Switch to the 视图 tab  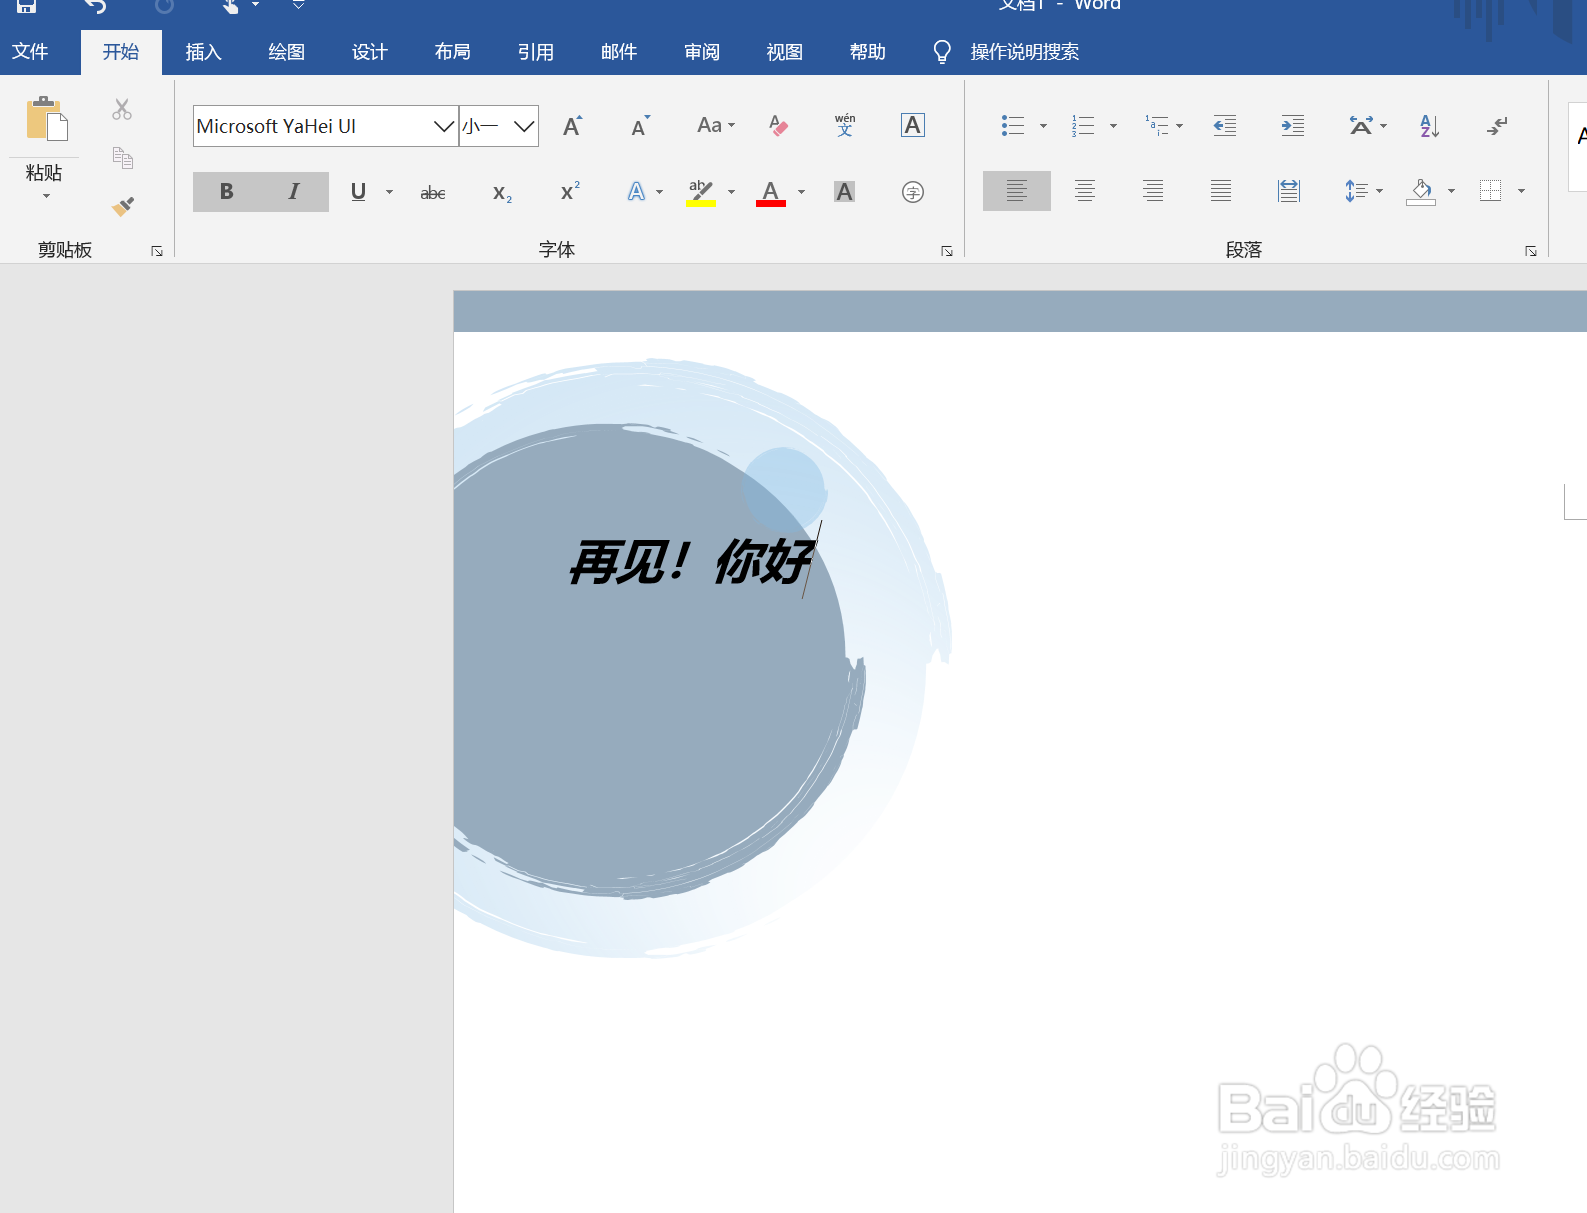pyautogui.click(x=784, y=52)
